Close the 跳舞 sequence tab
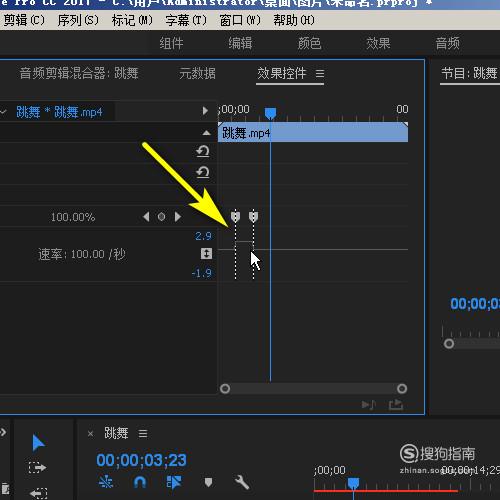 click(90, 434)
